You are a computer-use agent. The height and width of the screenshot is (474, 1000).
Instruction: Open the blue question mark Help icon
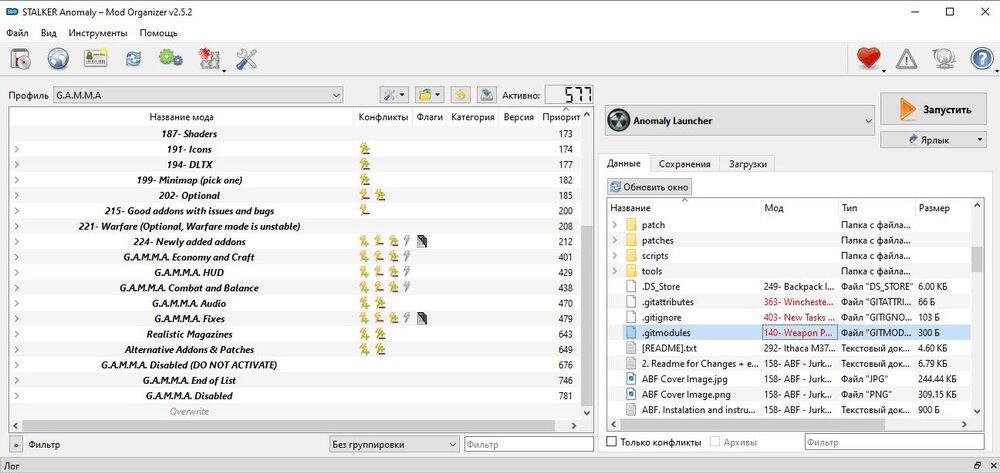982,59
